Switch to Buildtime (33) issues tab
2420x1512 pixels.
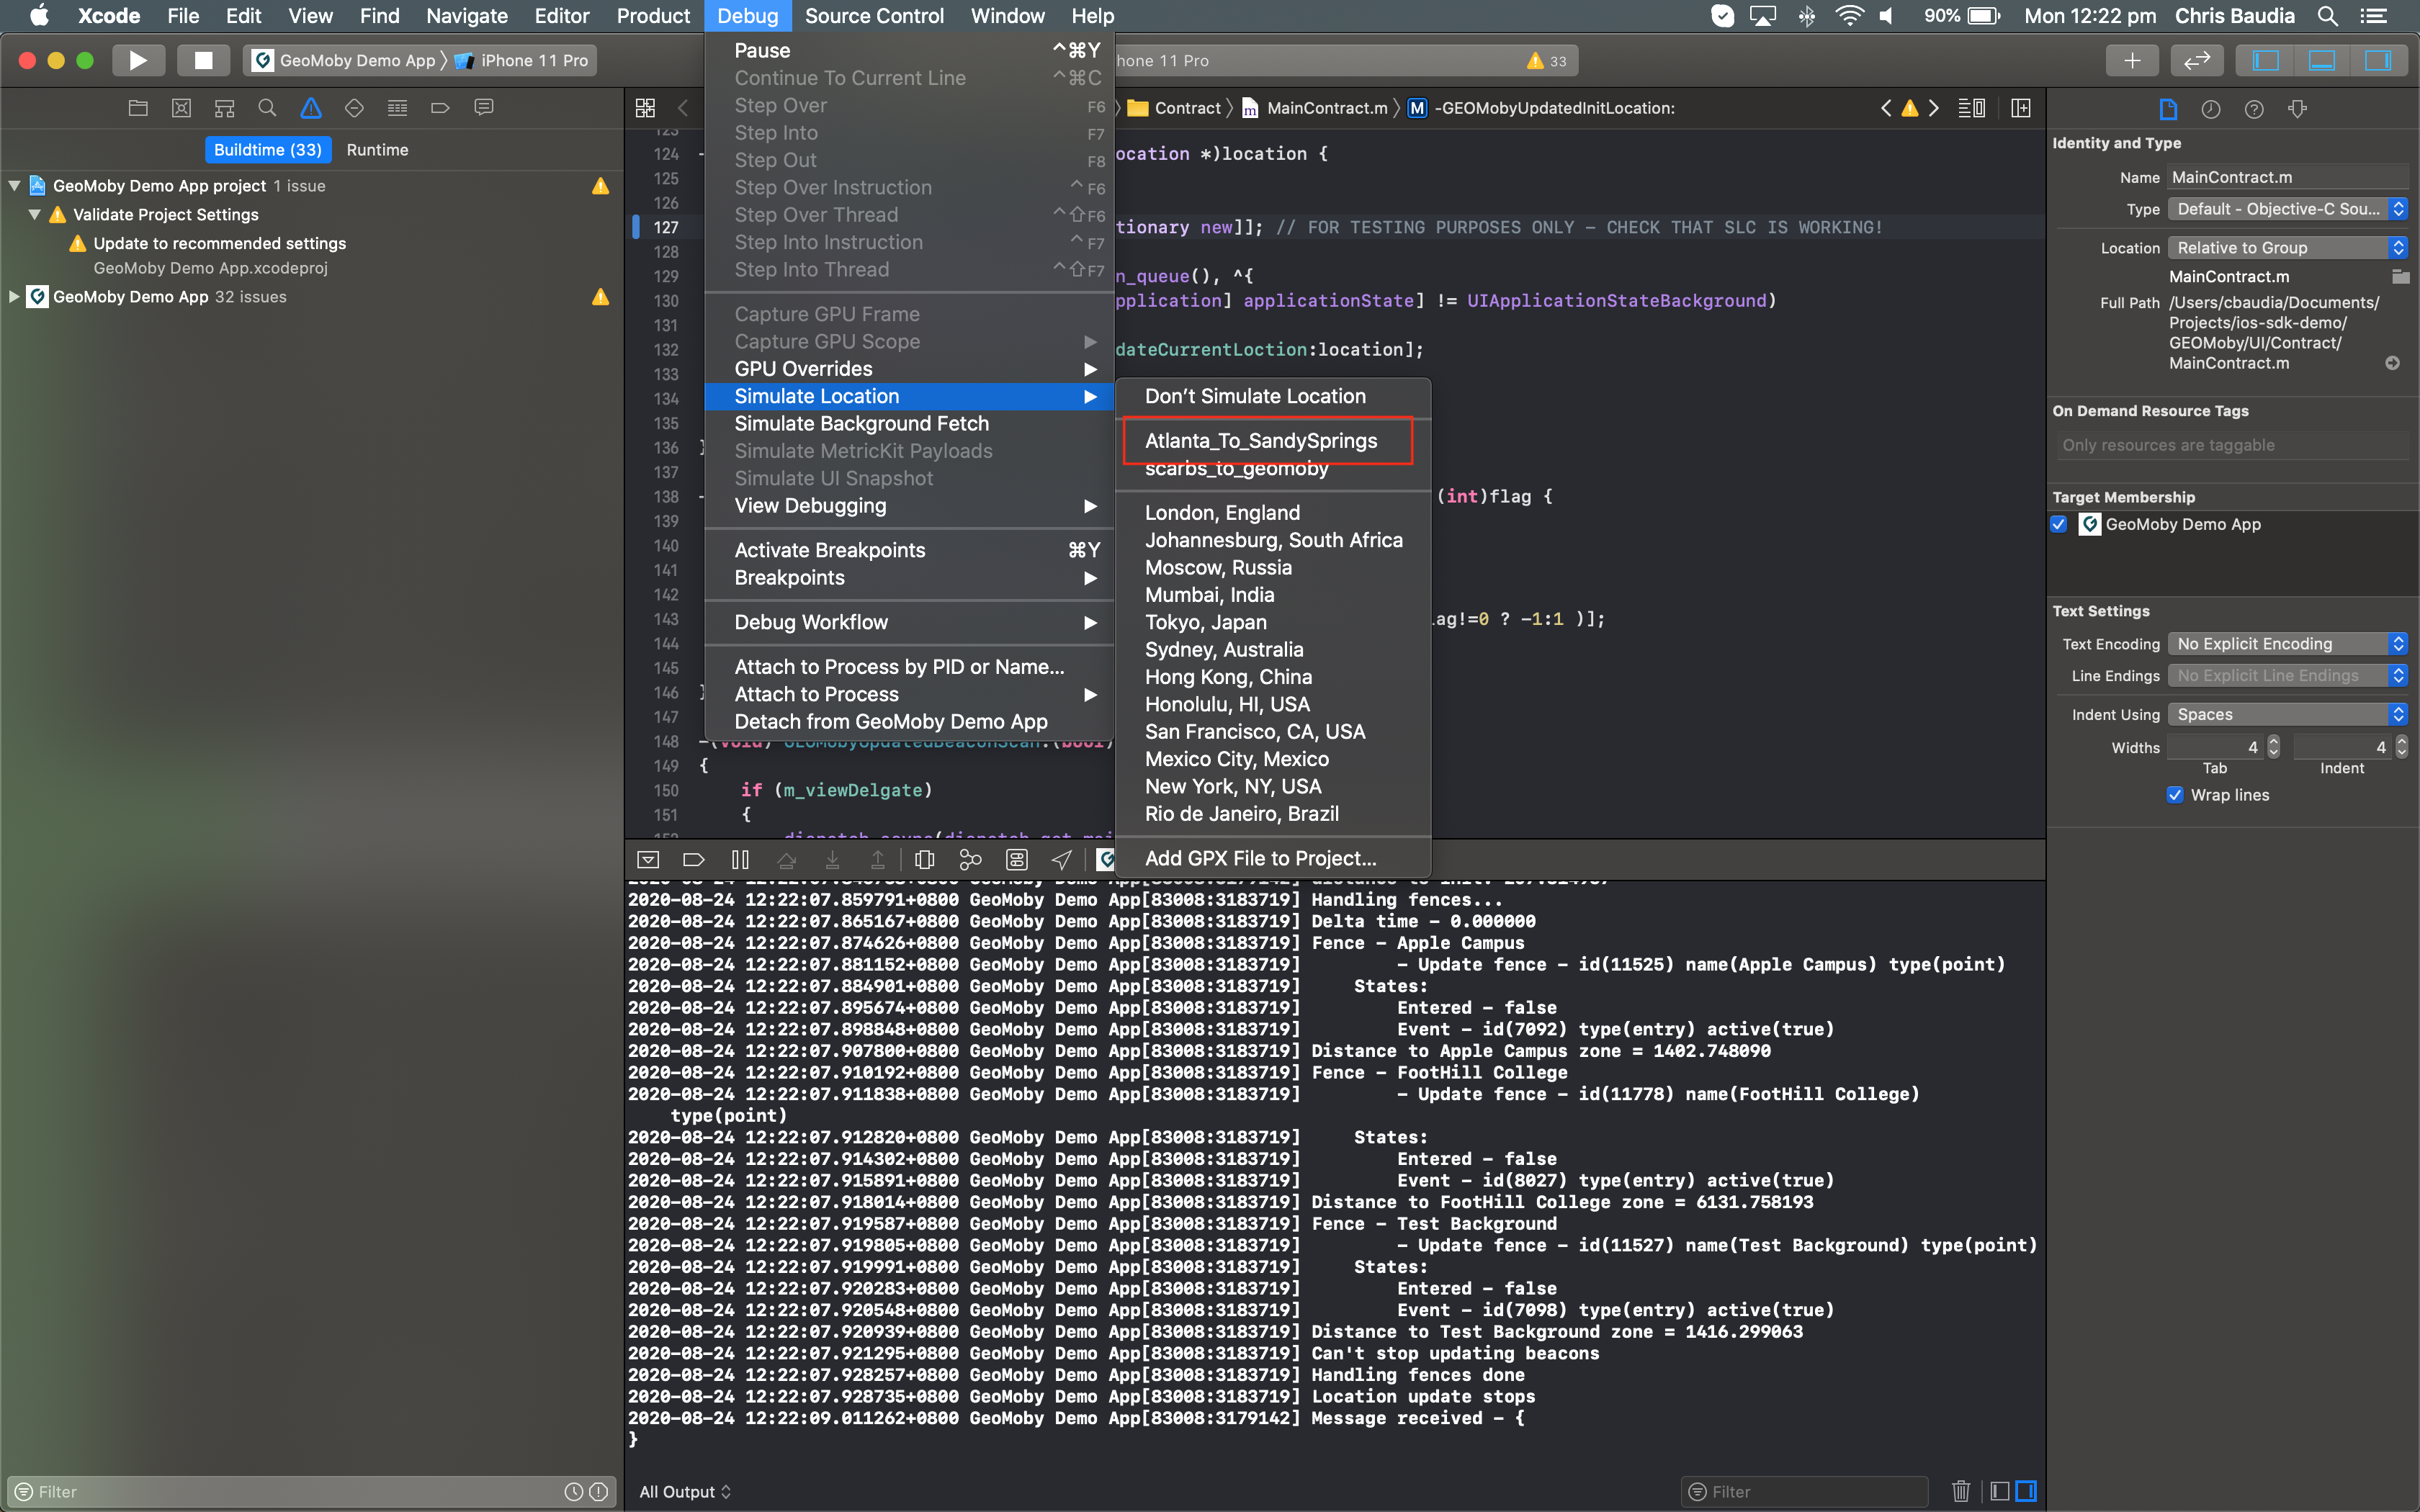point(267,150)
